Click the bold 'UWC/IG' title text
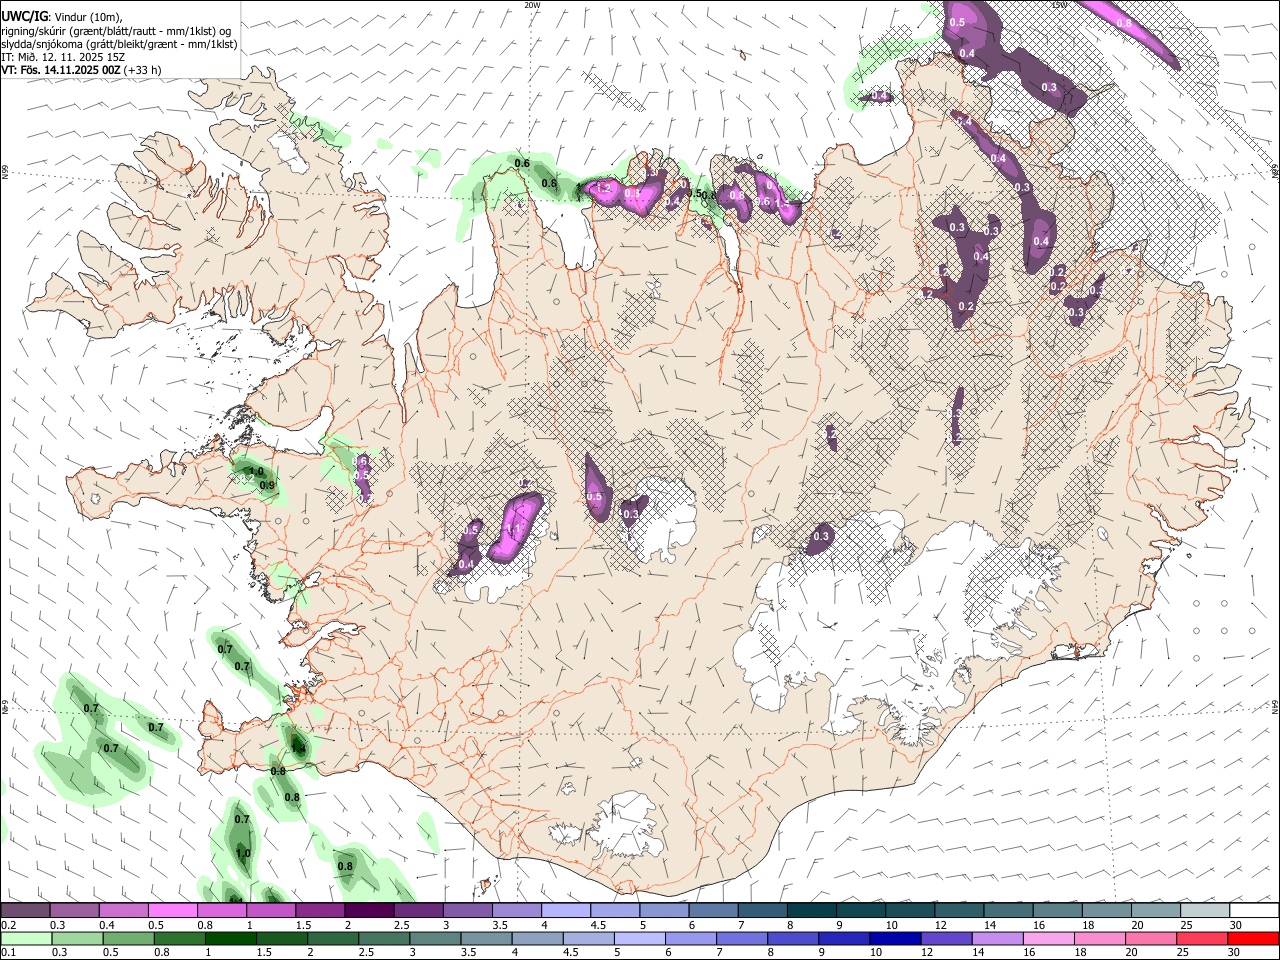The height and width of the screenshot is (960, 1280). coord(24,17)
